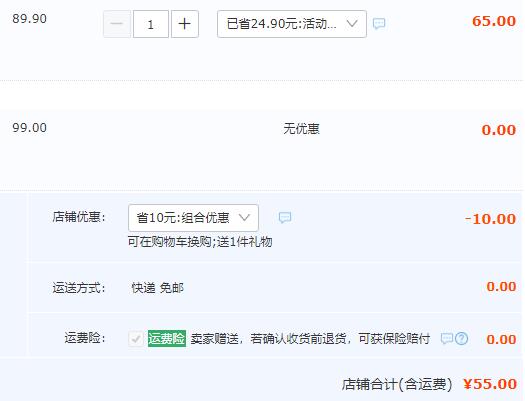This screenshot has width=525, height=401.
Task: Click the question mark help icon for 运费险
Action: coord(461,339)
